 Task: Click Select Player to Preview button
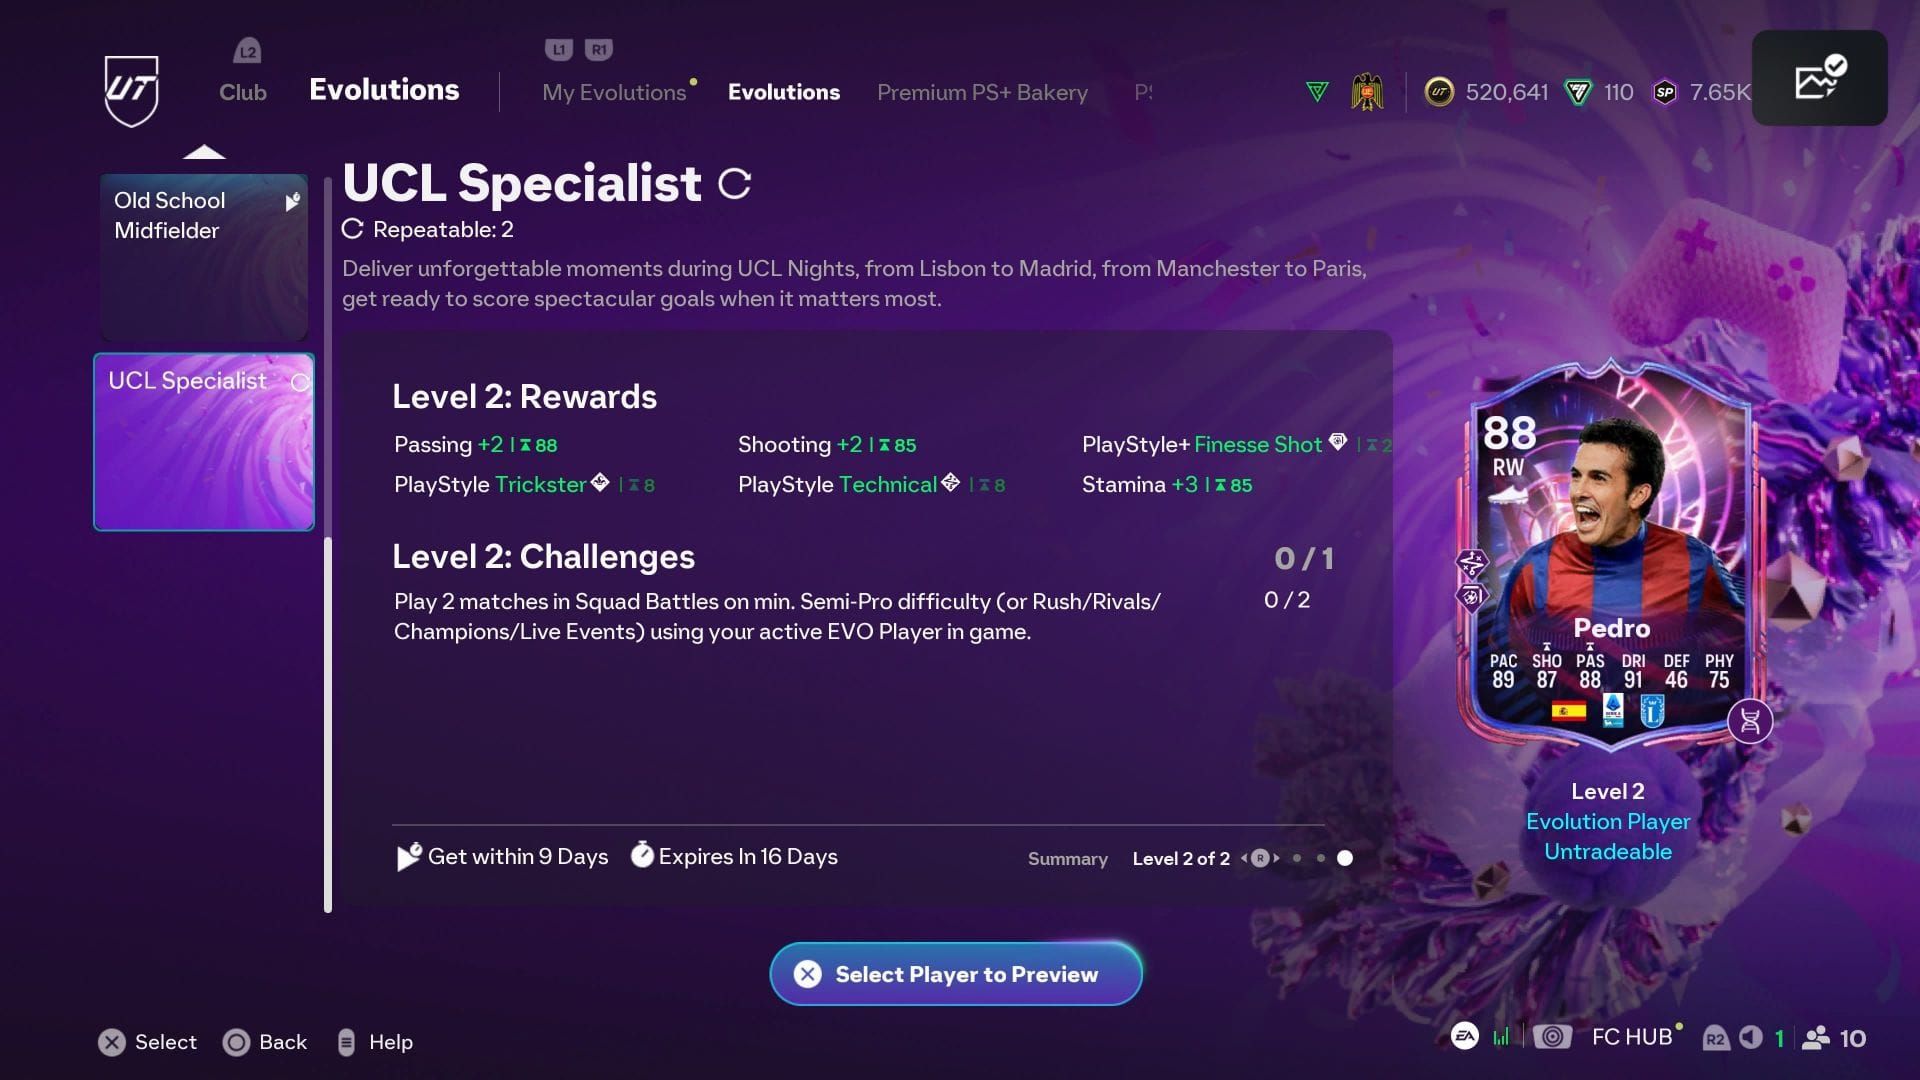956,974
